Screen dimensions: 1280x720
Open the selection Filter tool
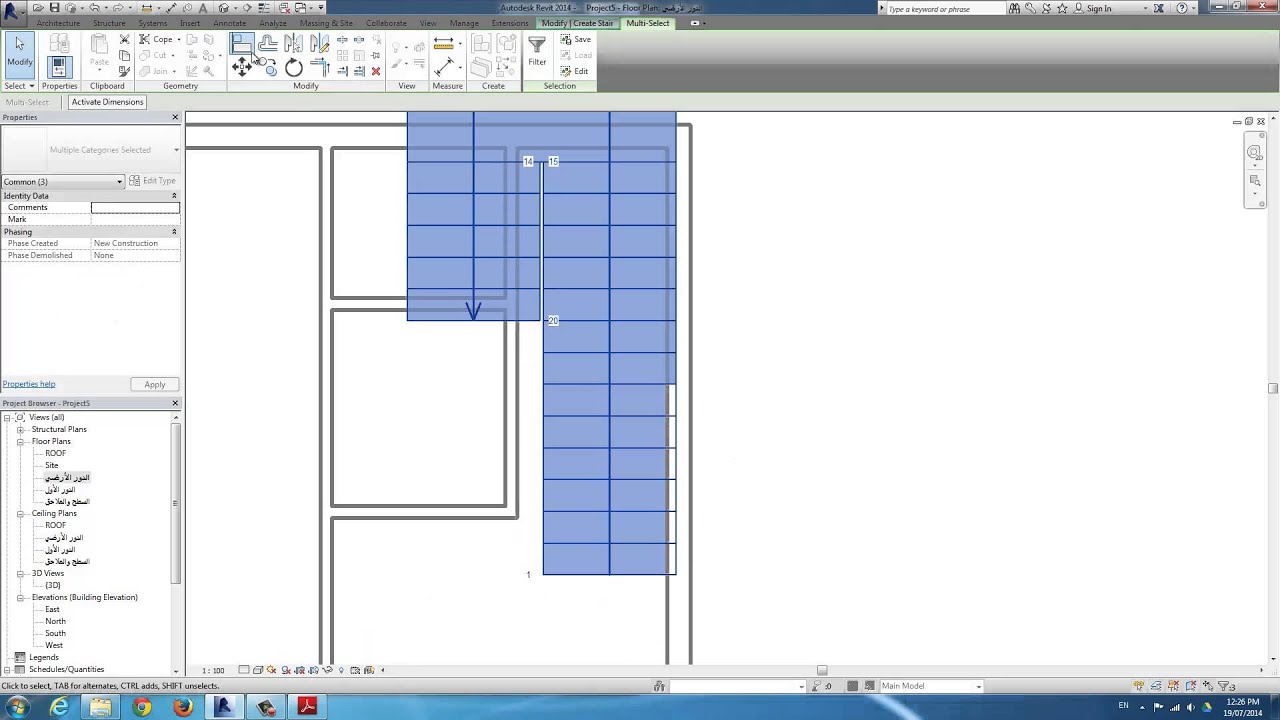(x=537, y=51)
